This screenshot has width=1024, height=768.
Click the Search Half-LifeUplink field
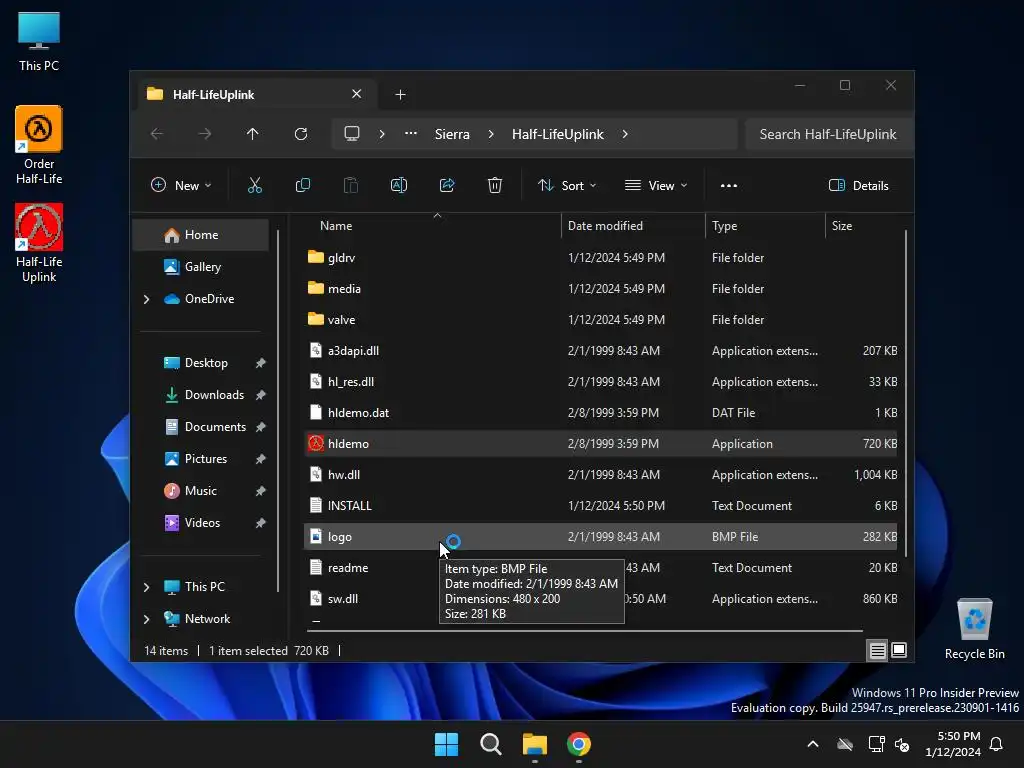tap(828, 134)
